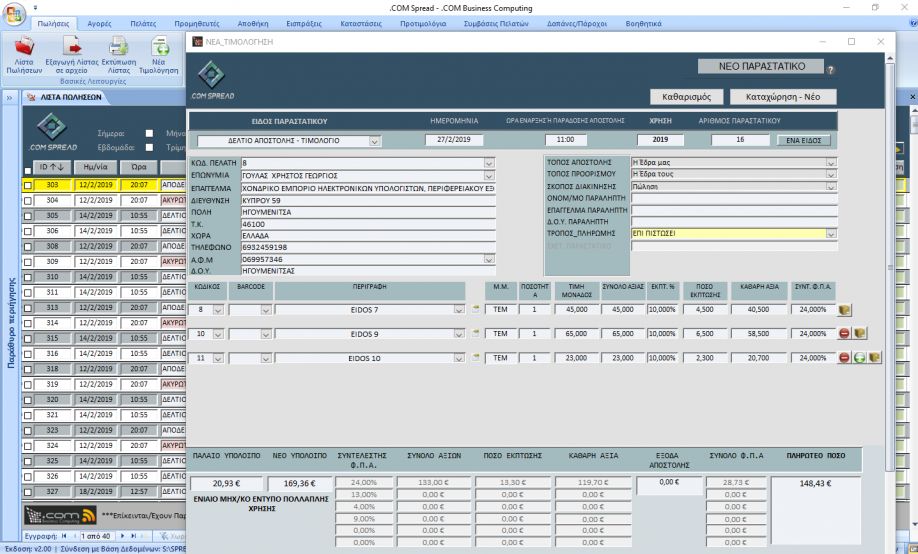Click note icon next to EIDOS 7
Viewport: 918px width, 554px height.
pos(475,309)
